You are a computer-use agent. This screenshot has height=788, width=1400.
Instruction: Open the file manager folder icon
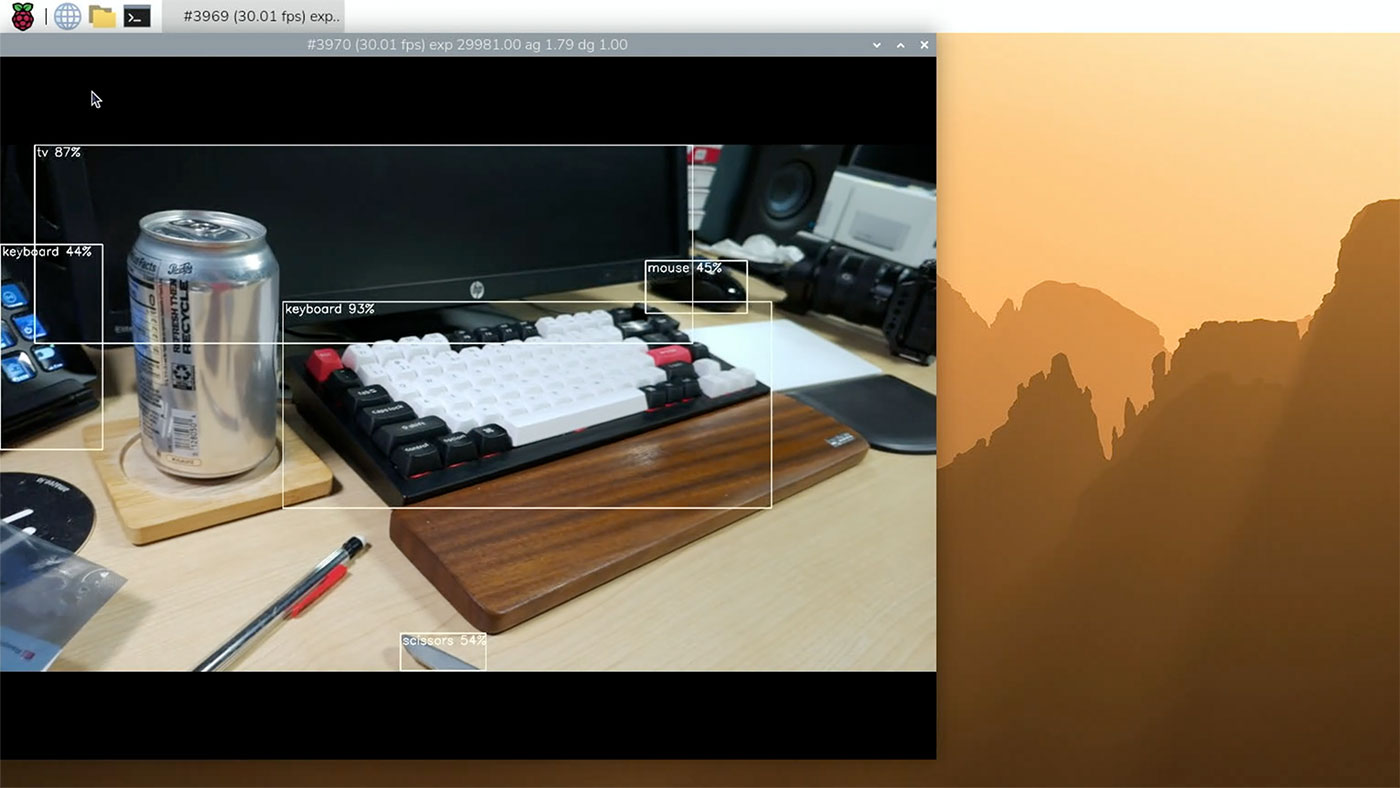pos(102,16)
